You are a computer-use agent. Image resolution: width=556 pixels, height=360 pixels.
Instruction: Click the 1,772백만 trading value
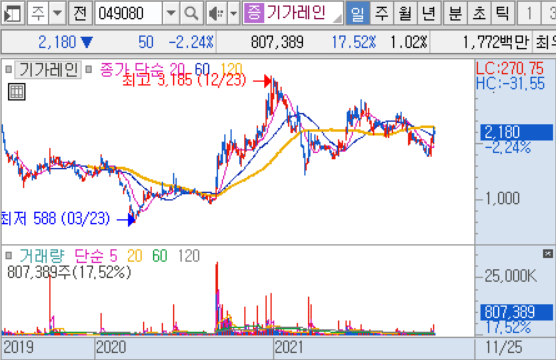pyautogui.click(x=496, y=43)
